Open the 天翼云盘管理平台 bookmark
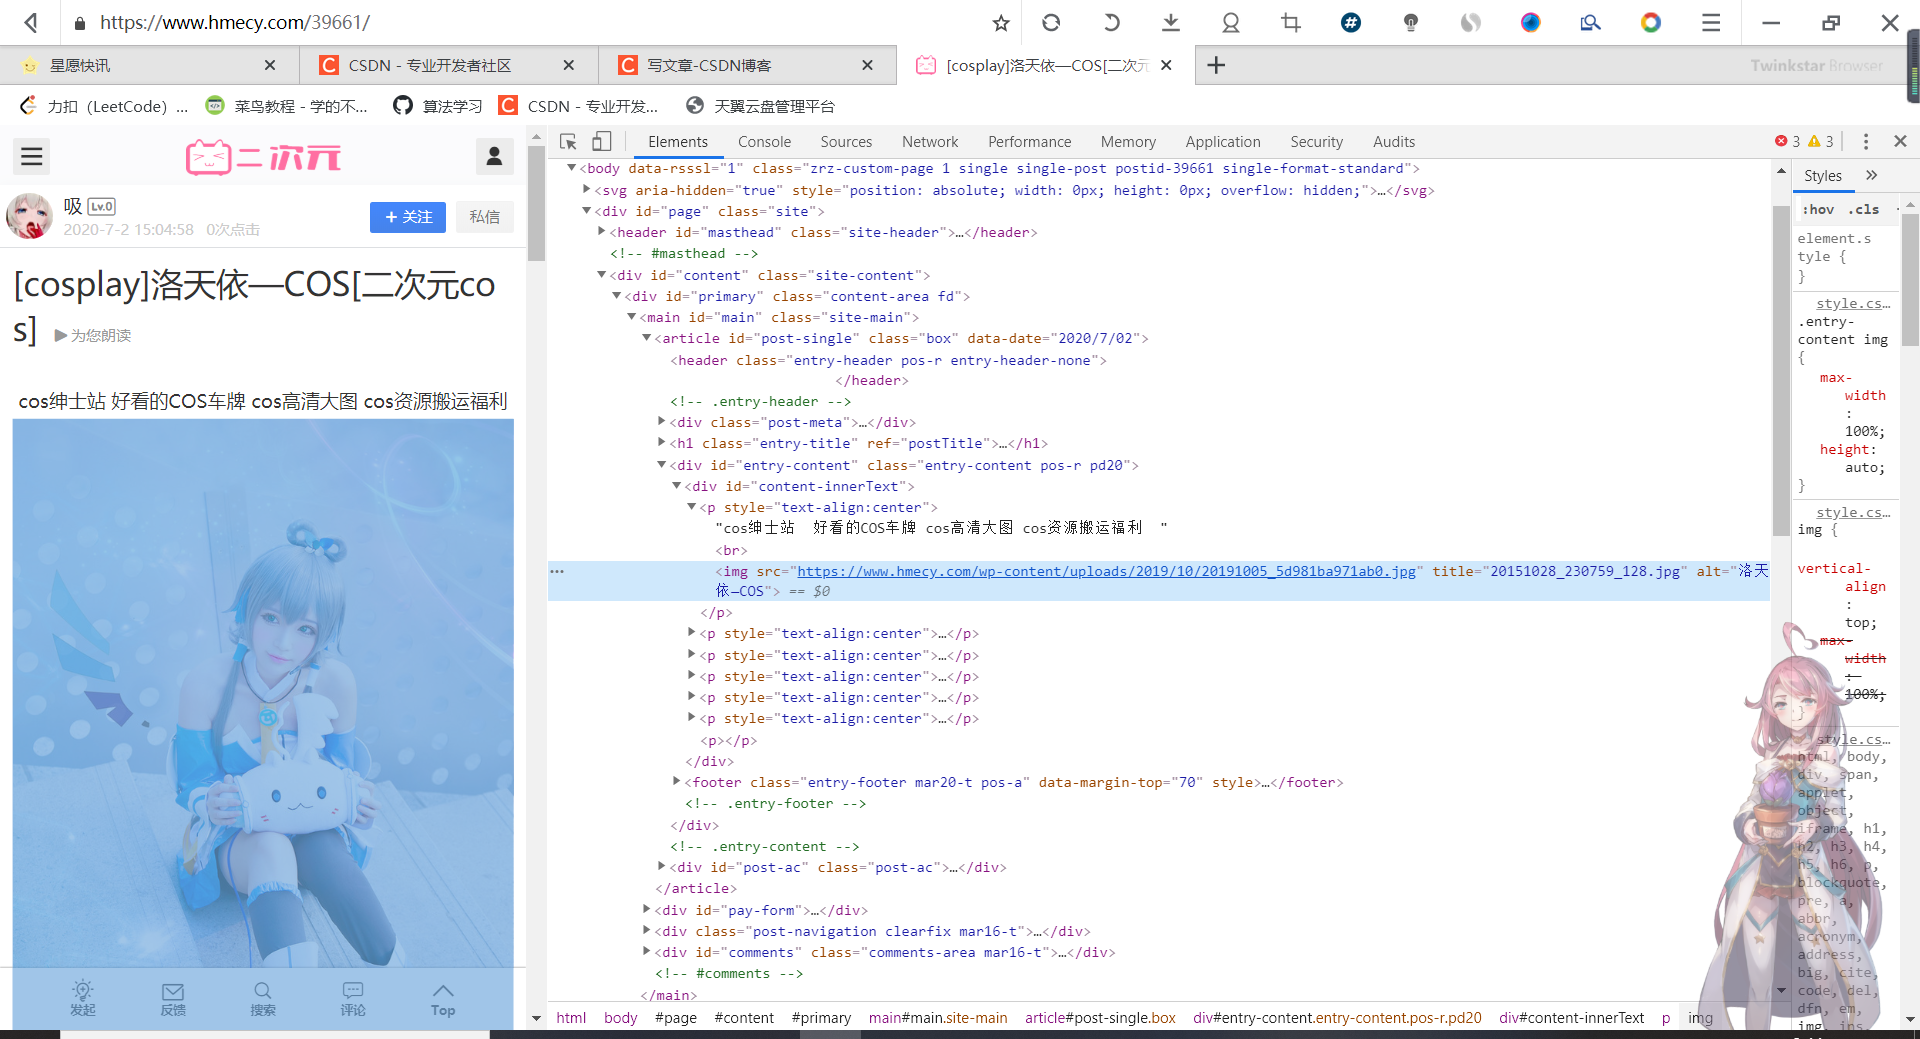The image size is (1920, 1039). point(760,106)
